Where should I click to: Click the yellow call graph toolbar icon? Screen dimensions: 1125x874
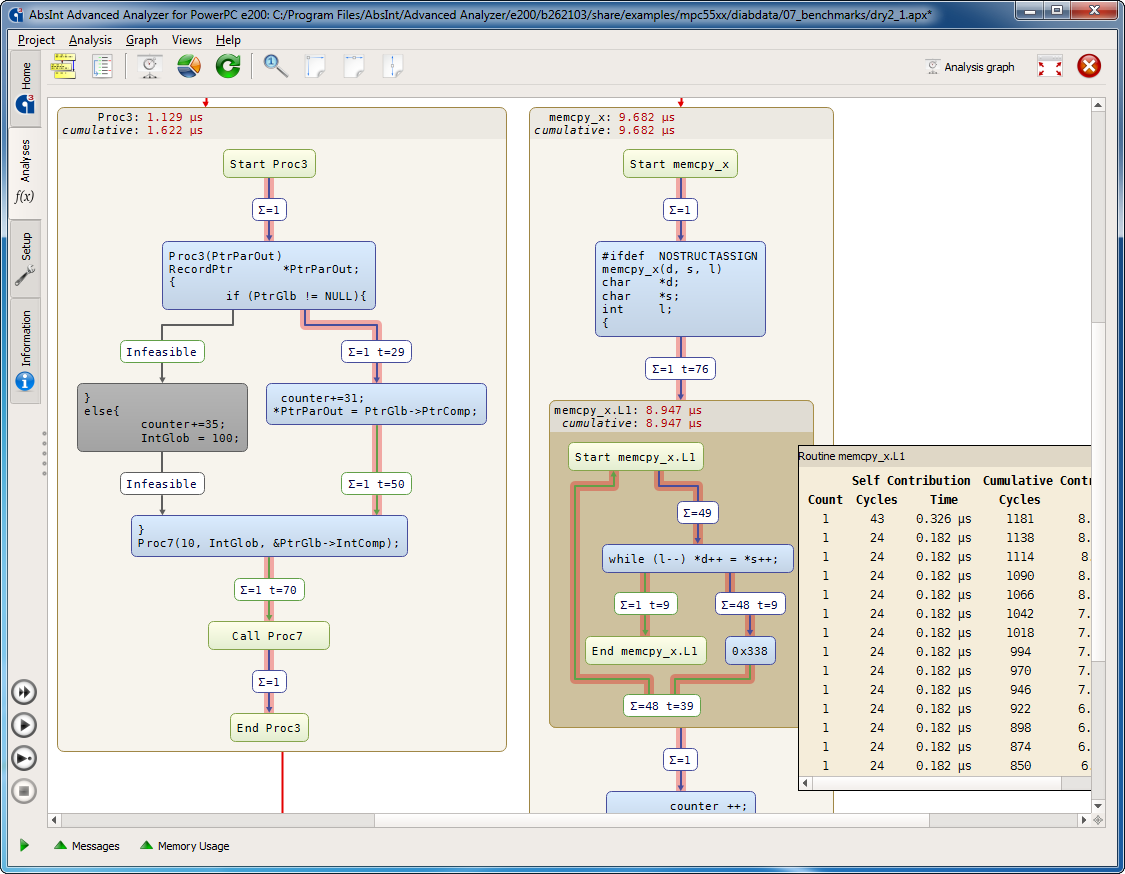[x=63, y=67]
